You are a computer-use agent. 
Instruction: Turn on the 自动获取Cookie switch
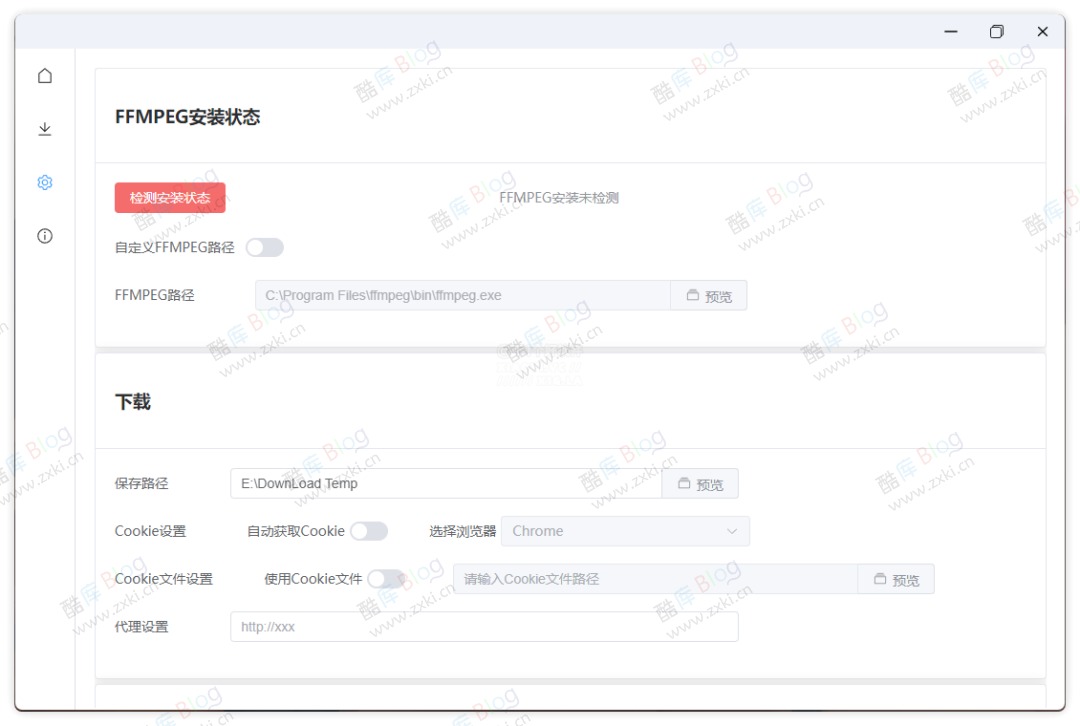tap(369, 531)
